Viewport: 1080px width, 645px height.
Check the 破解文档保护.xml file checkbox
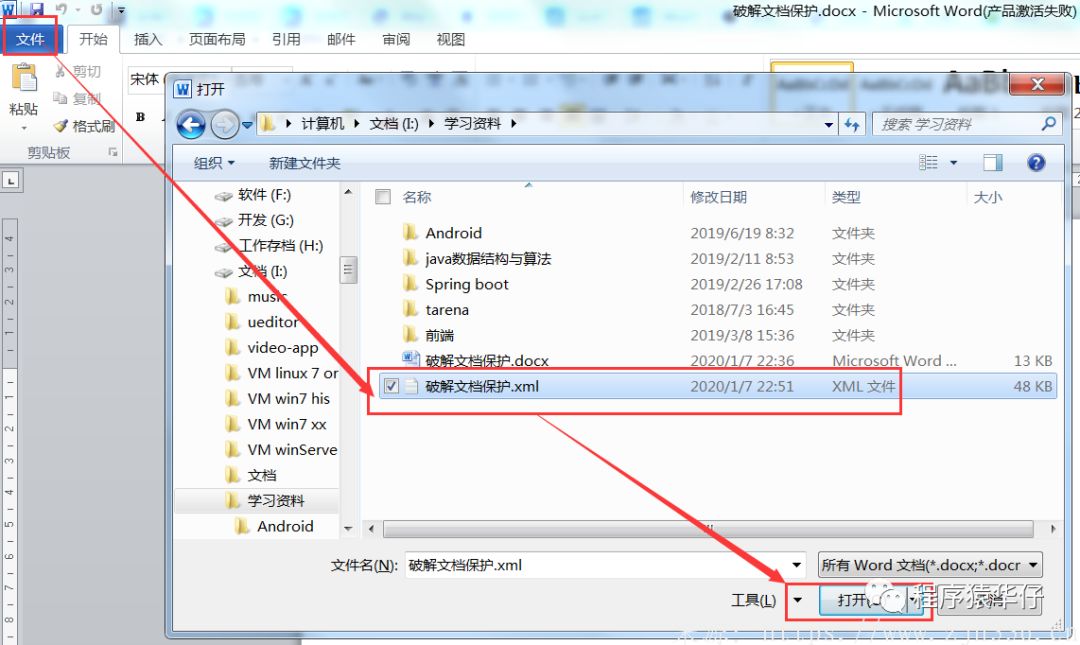click(391, 386)
